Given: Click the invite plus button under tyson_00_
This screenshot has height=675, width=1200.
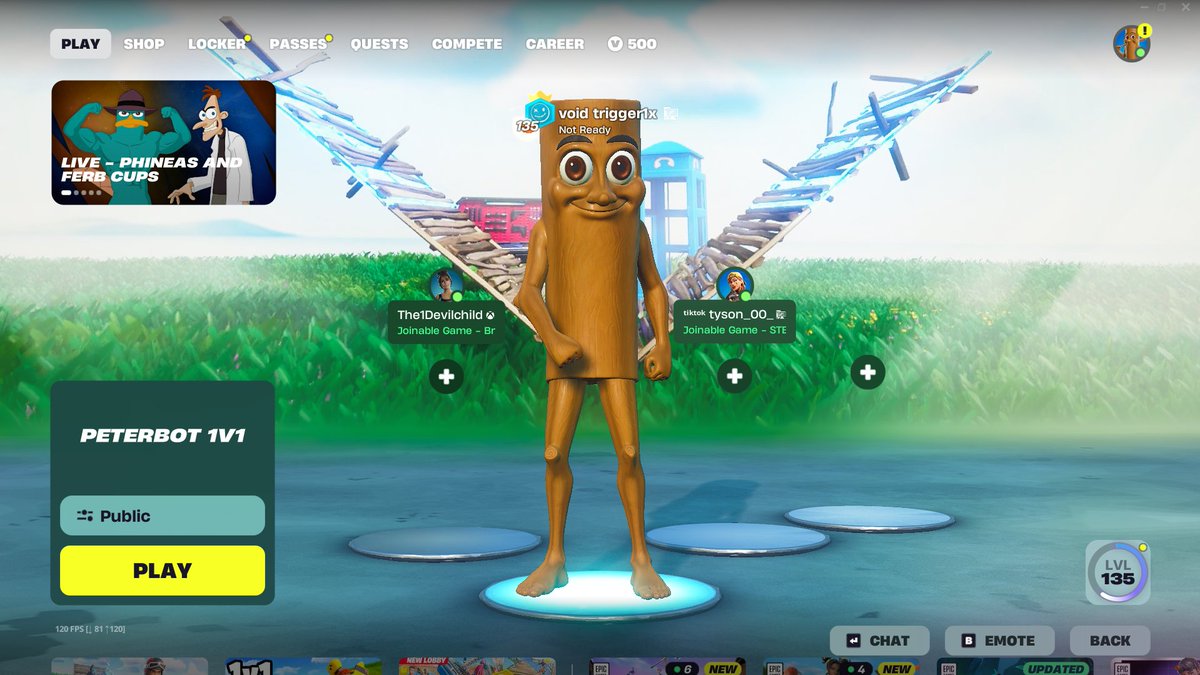Looking at the screenshot, I should pyautogui.click(x=735, y=376).
